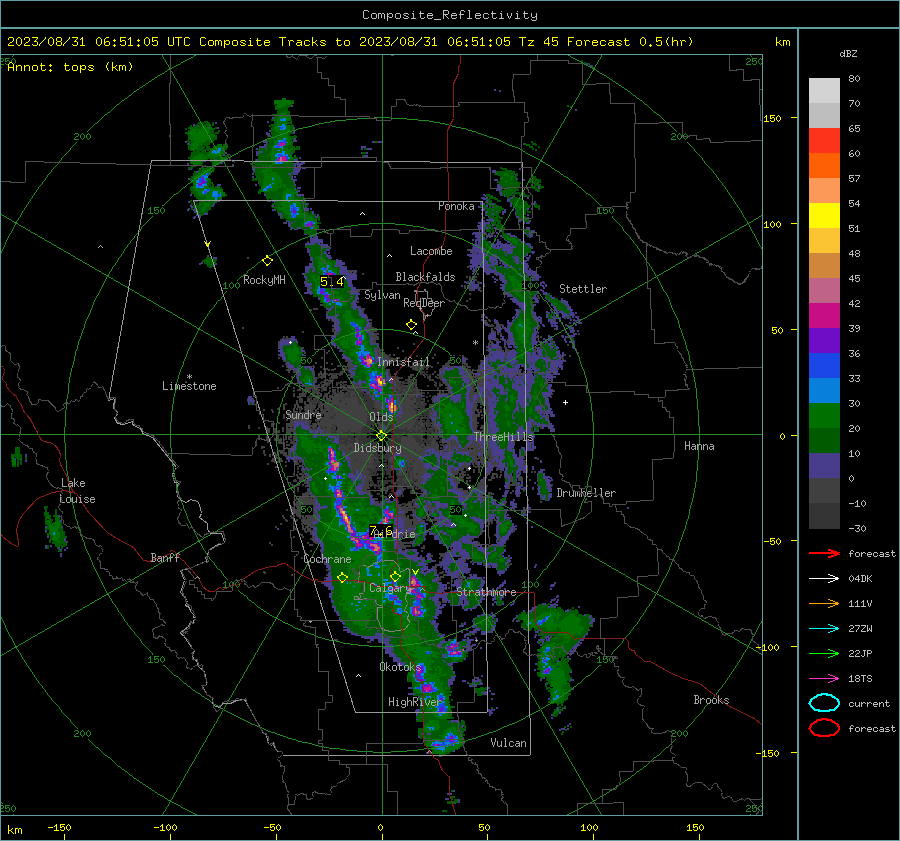Click the RedDeer city label
This screenshot has height=841, width=900.
424,303
